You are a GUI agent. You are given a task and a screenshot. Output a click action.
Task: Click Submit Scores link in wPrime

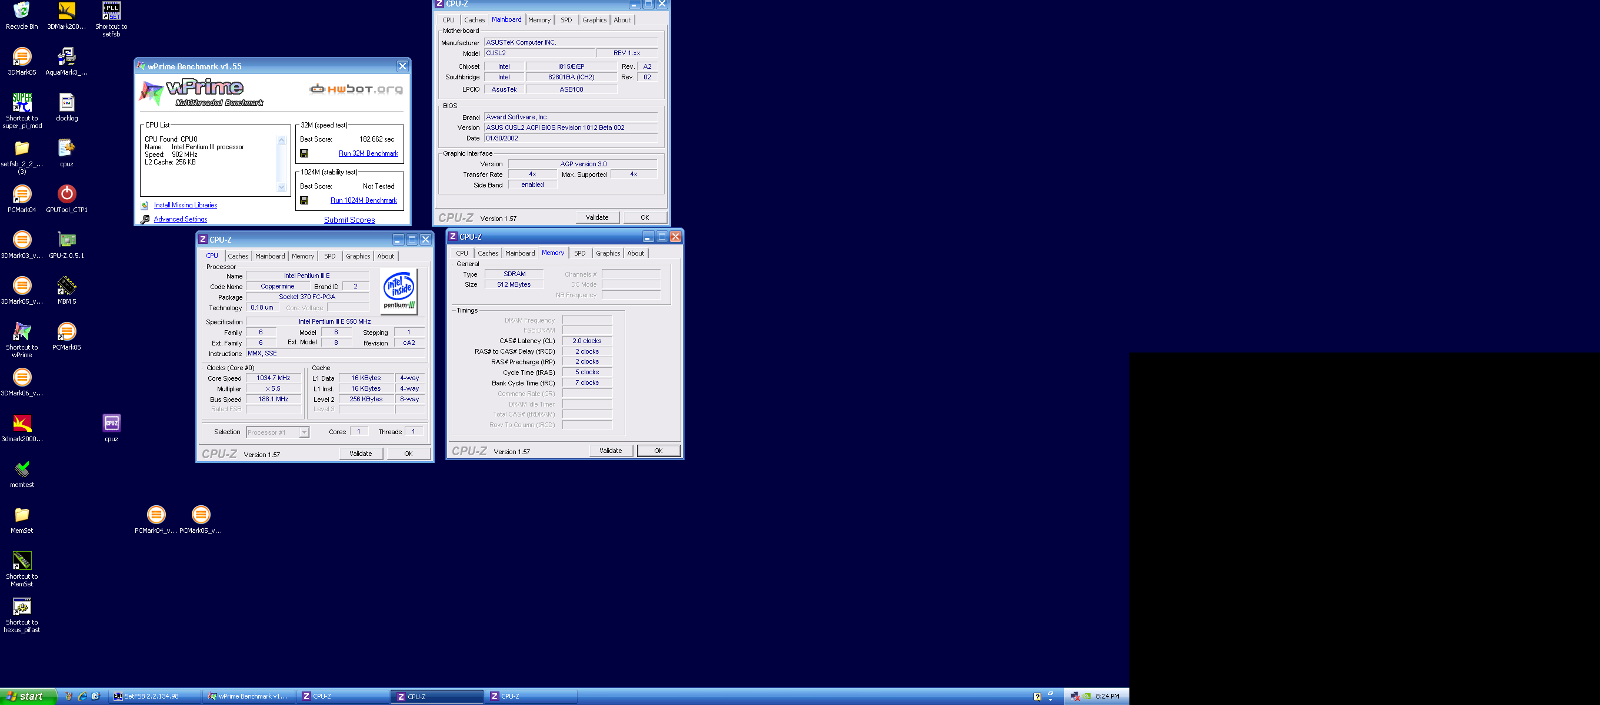(x=350, y=220)
